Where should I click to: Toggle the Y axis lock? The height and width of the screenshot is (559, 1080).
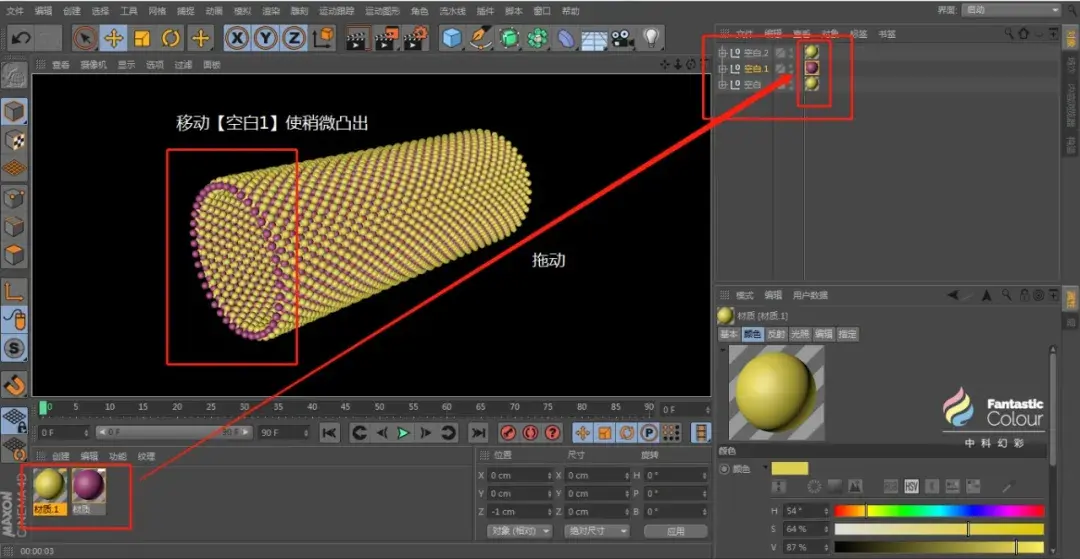coord(266,38)
